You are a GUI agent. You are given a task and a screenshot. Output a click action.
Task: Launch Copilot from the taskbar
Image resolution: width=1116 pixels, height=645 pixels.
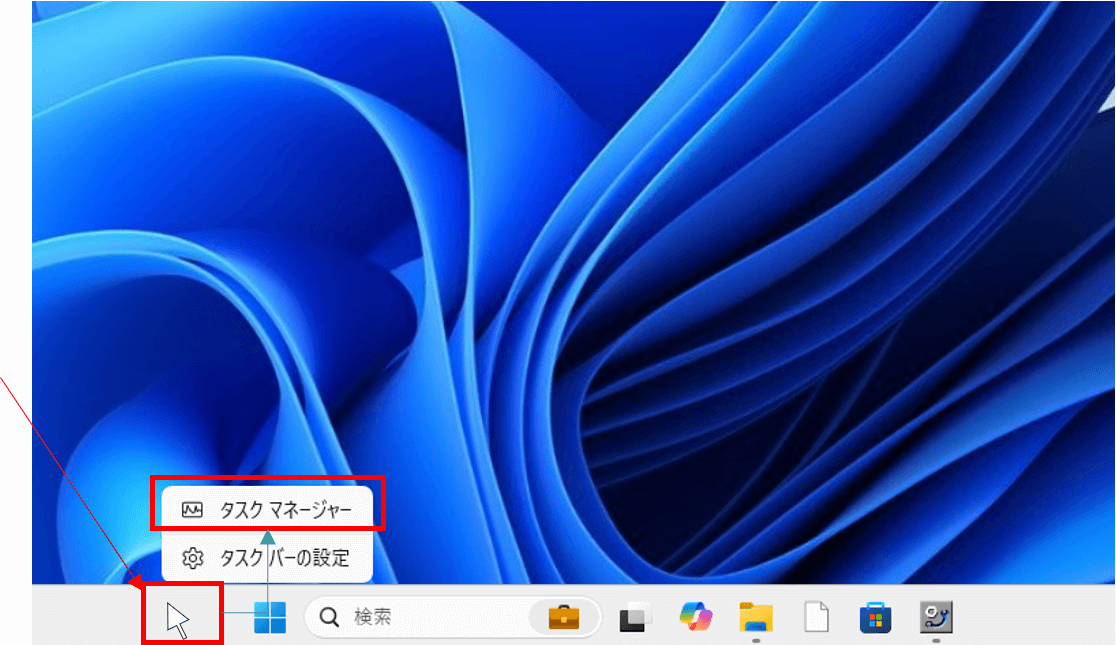(695, 618)
